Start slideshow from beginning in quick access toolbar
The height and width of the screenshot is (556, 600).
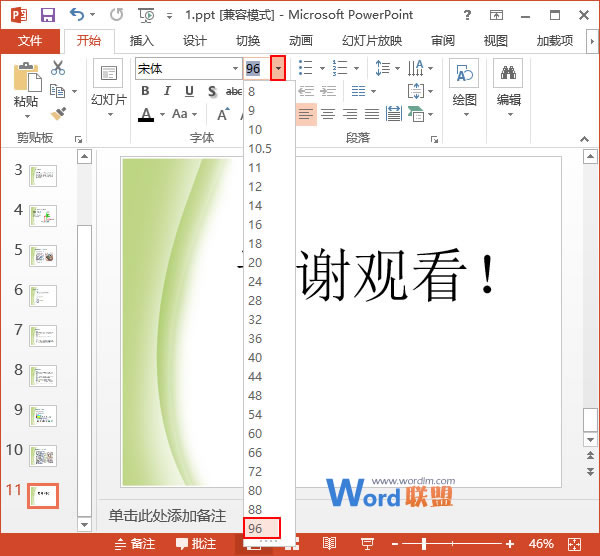(x=147, y=15)
